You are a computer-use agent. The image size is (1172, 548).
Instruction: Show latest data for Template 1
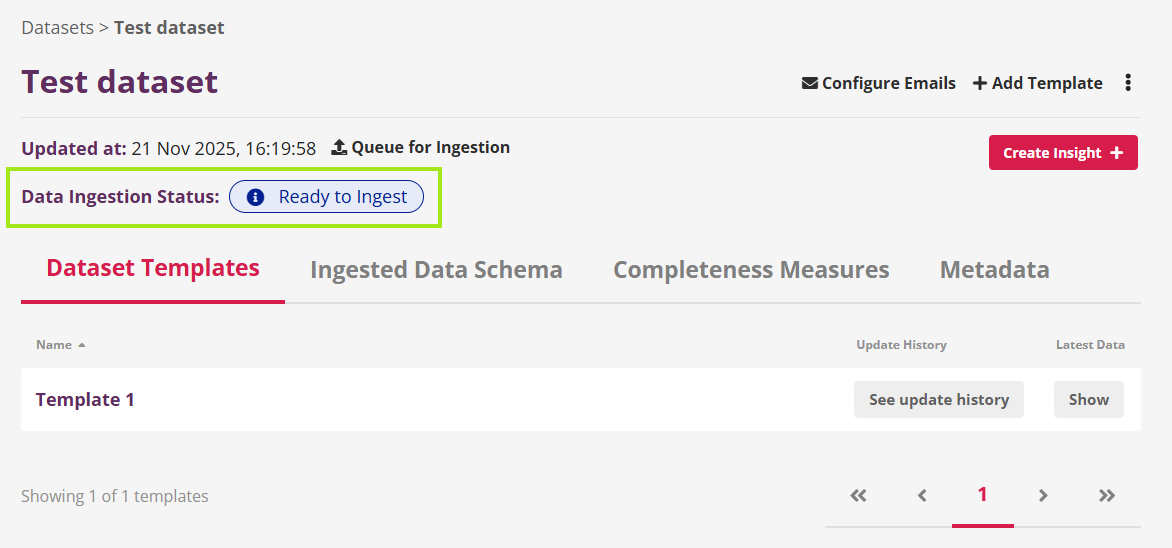coord(1088,400)
